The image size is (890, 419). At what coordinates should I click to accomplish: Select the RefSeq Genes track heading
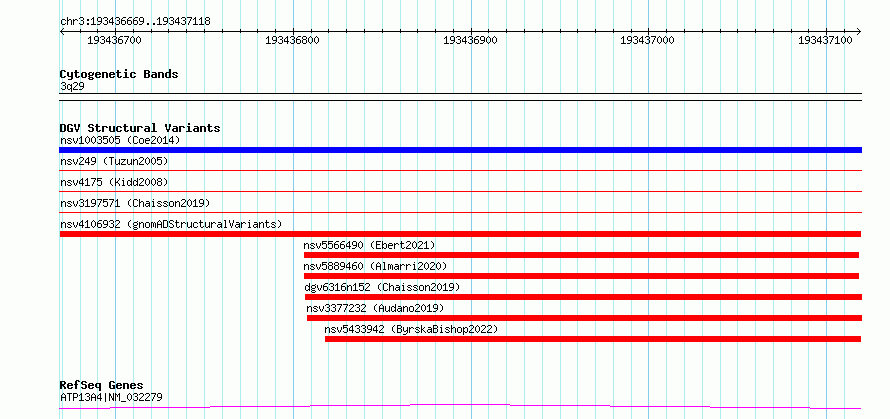[102, 386]
